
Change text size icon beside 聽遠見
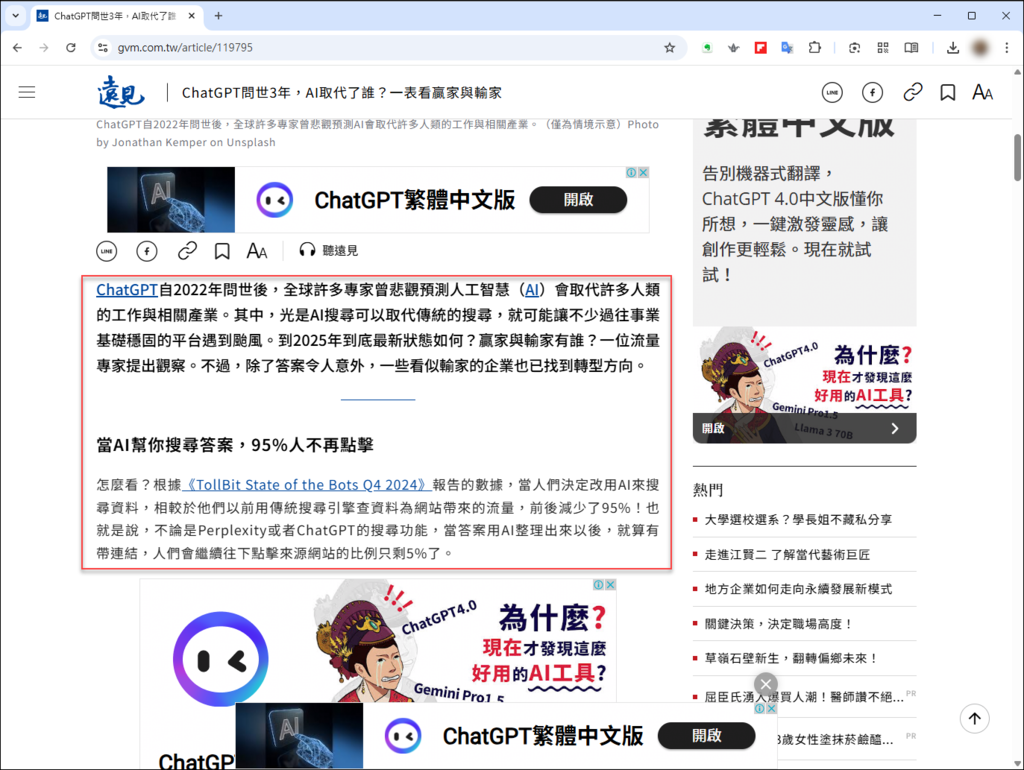[x=257, y=251]
